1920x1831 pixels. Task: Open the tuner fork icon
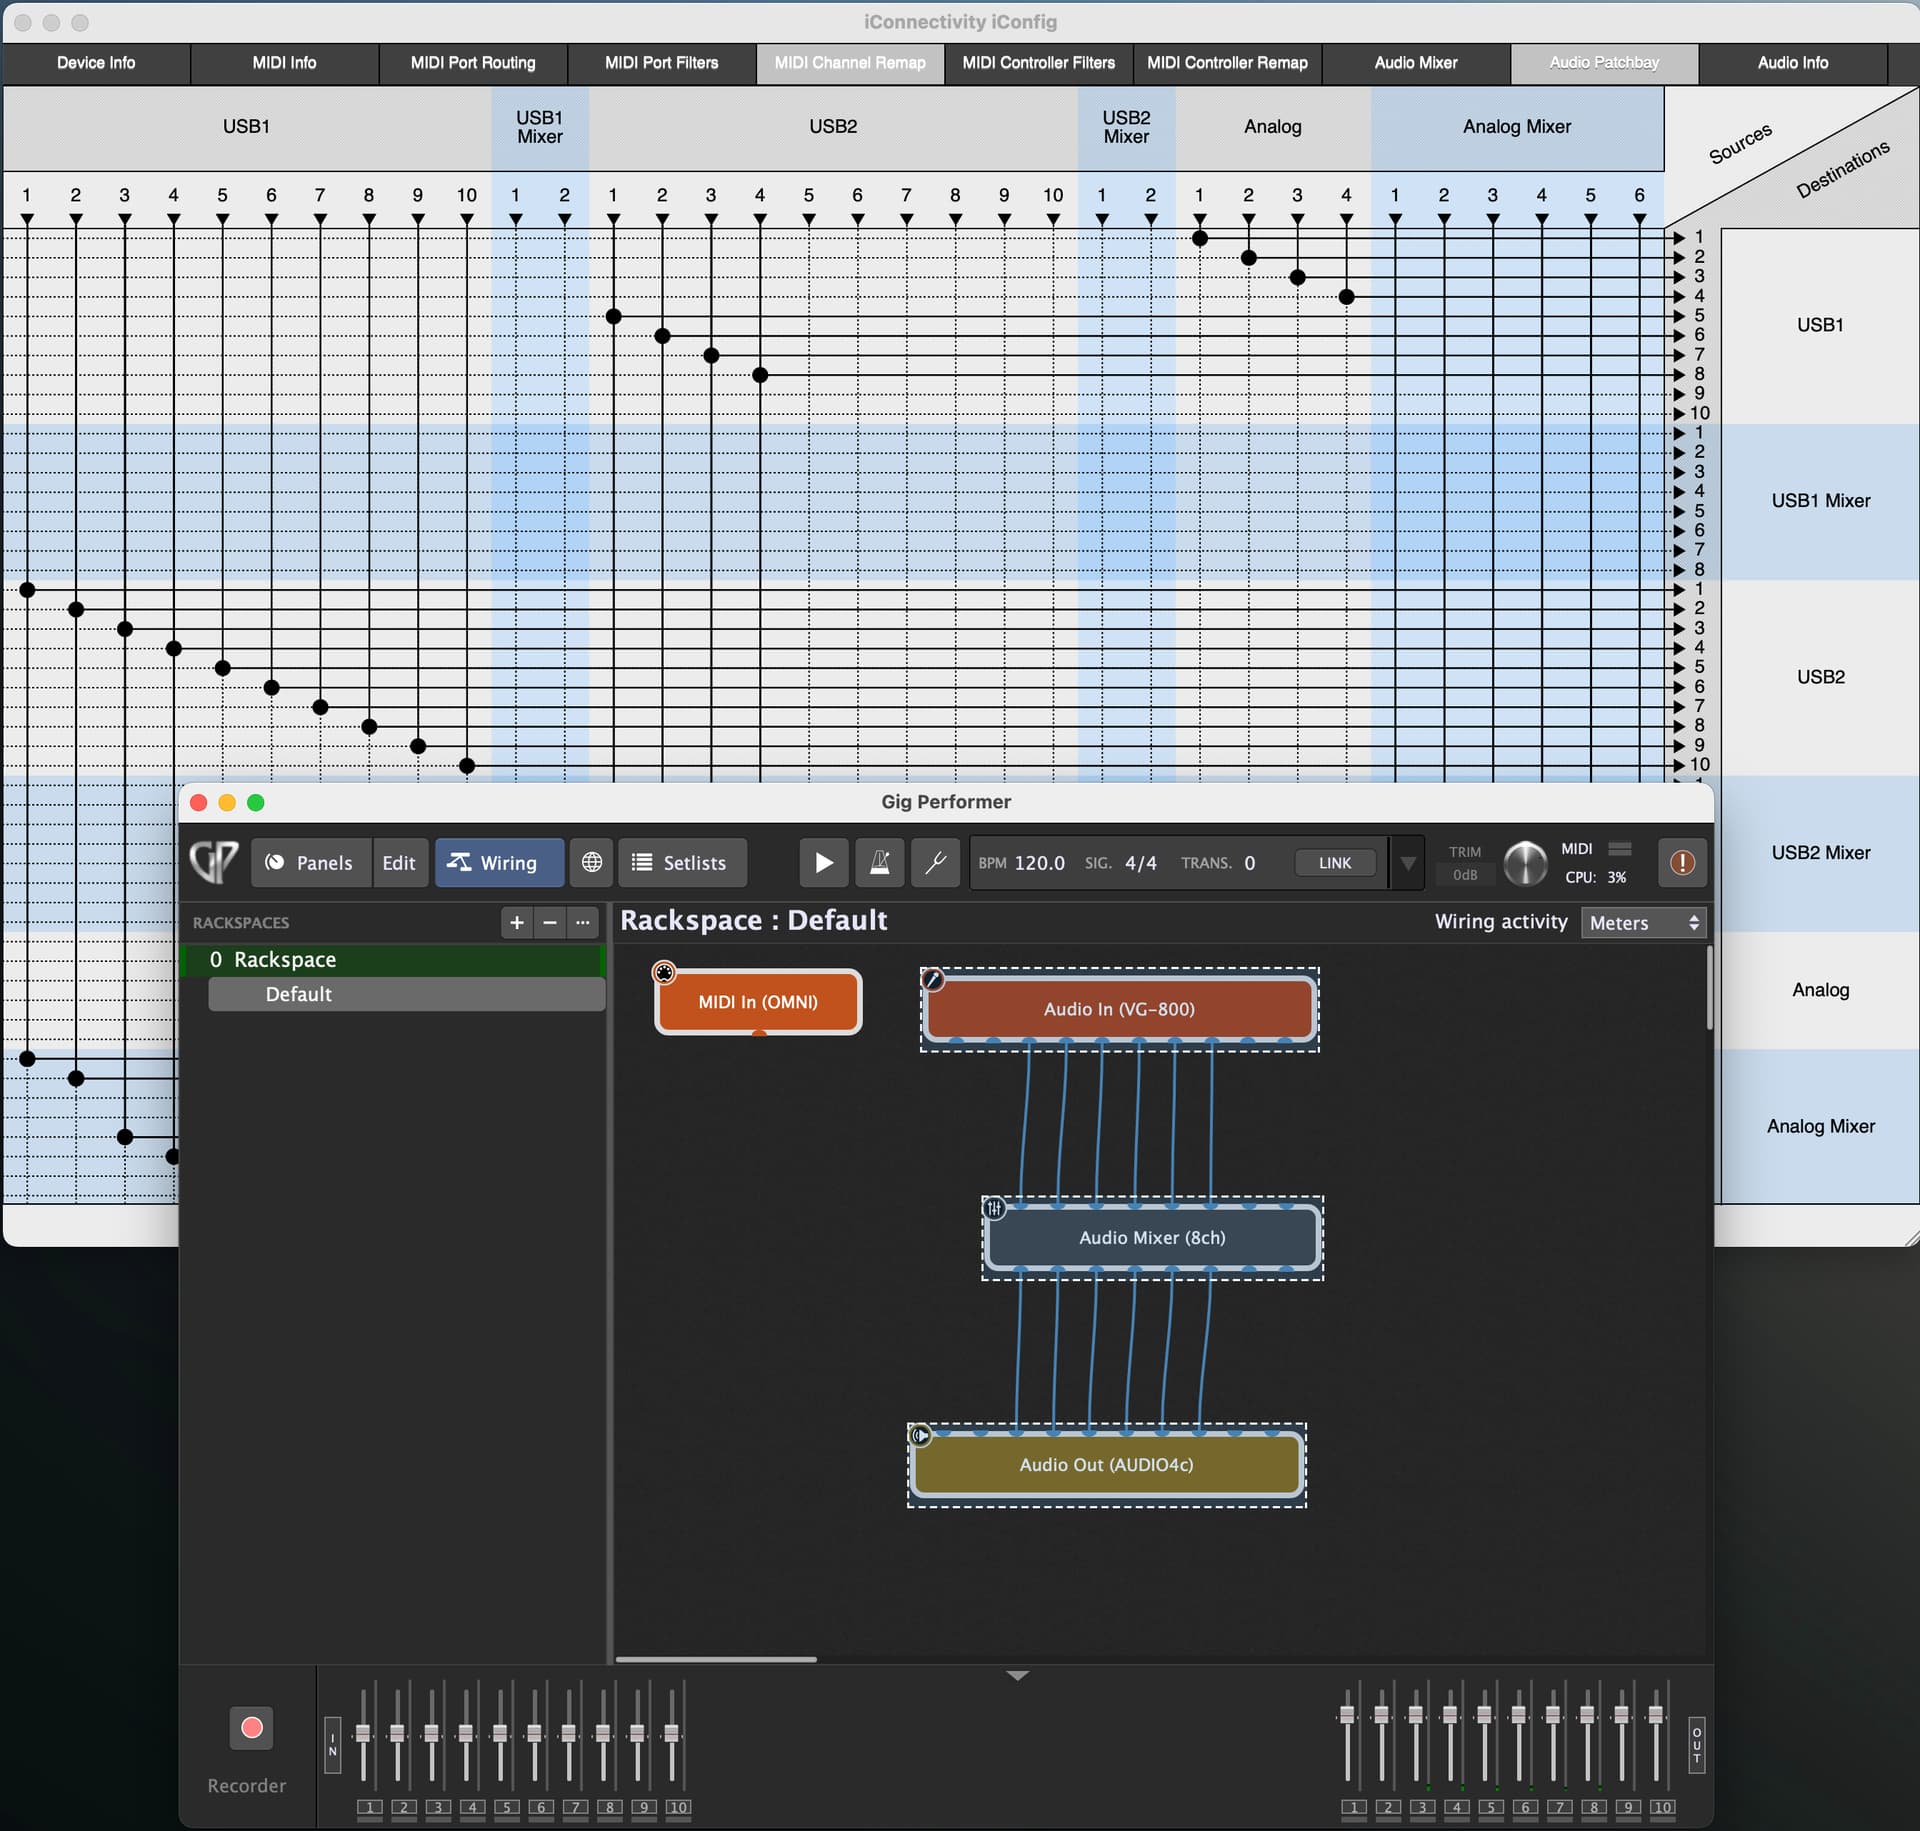click(x=936, y=863)
